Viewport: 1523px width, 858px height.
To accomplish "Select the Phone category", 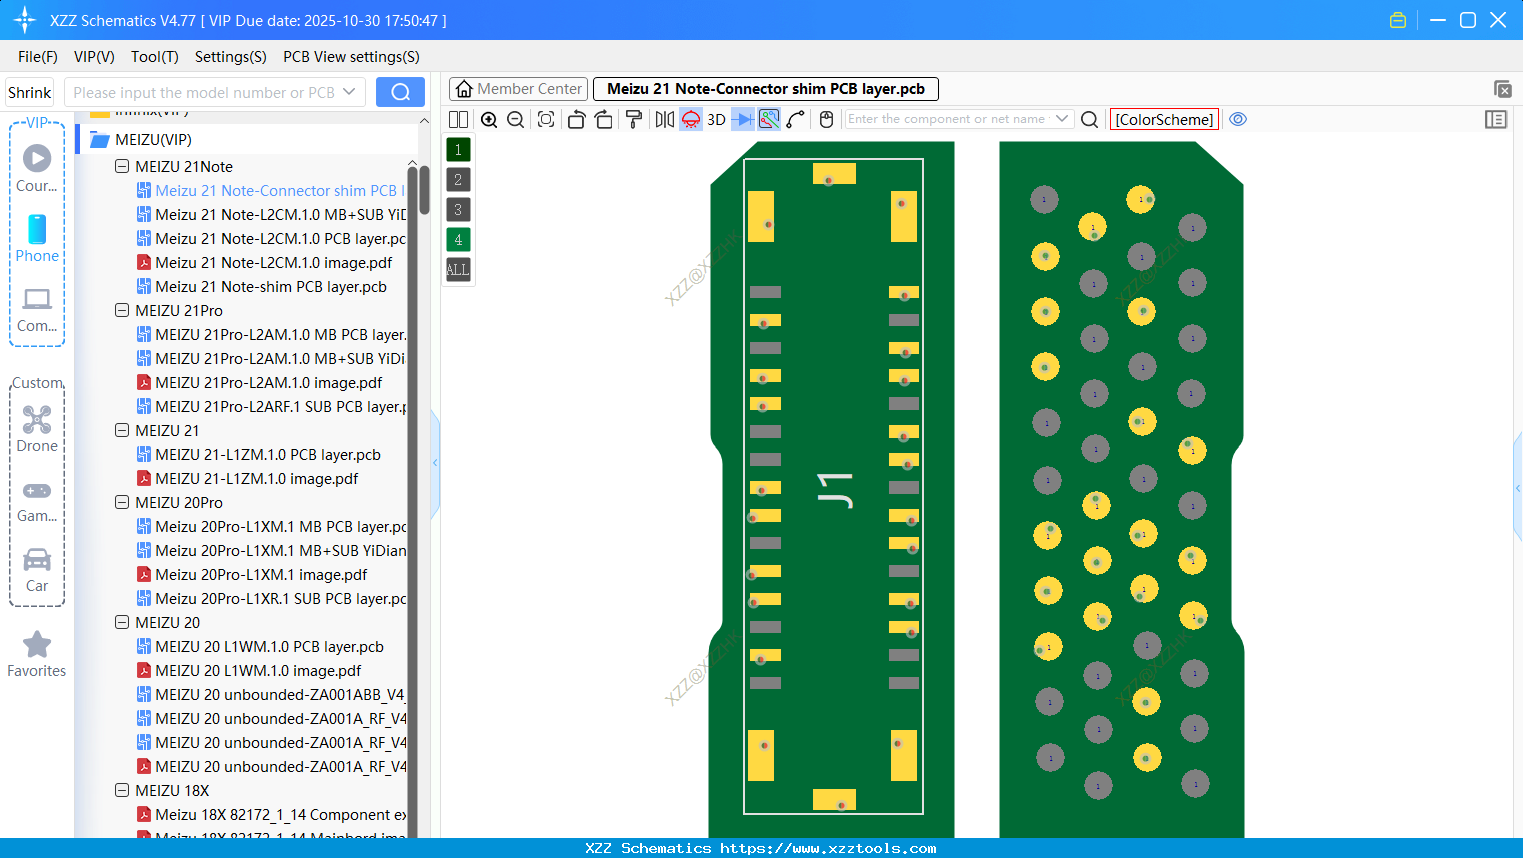I will pos(37,238).
